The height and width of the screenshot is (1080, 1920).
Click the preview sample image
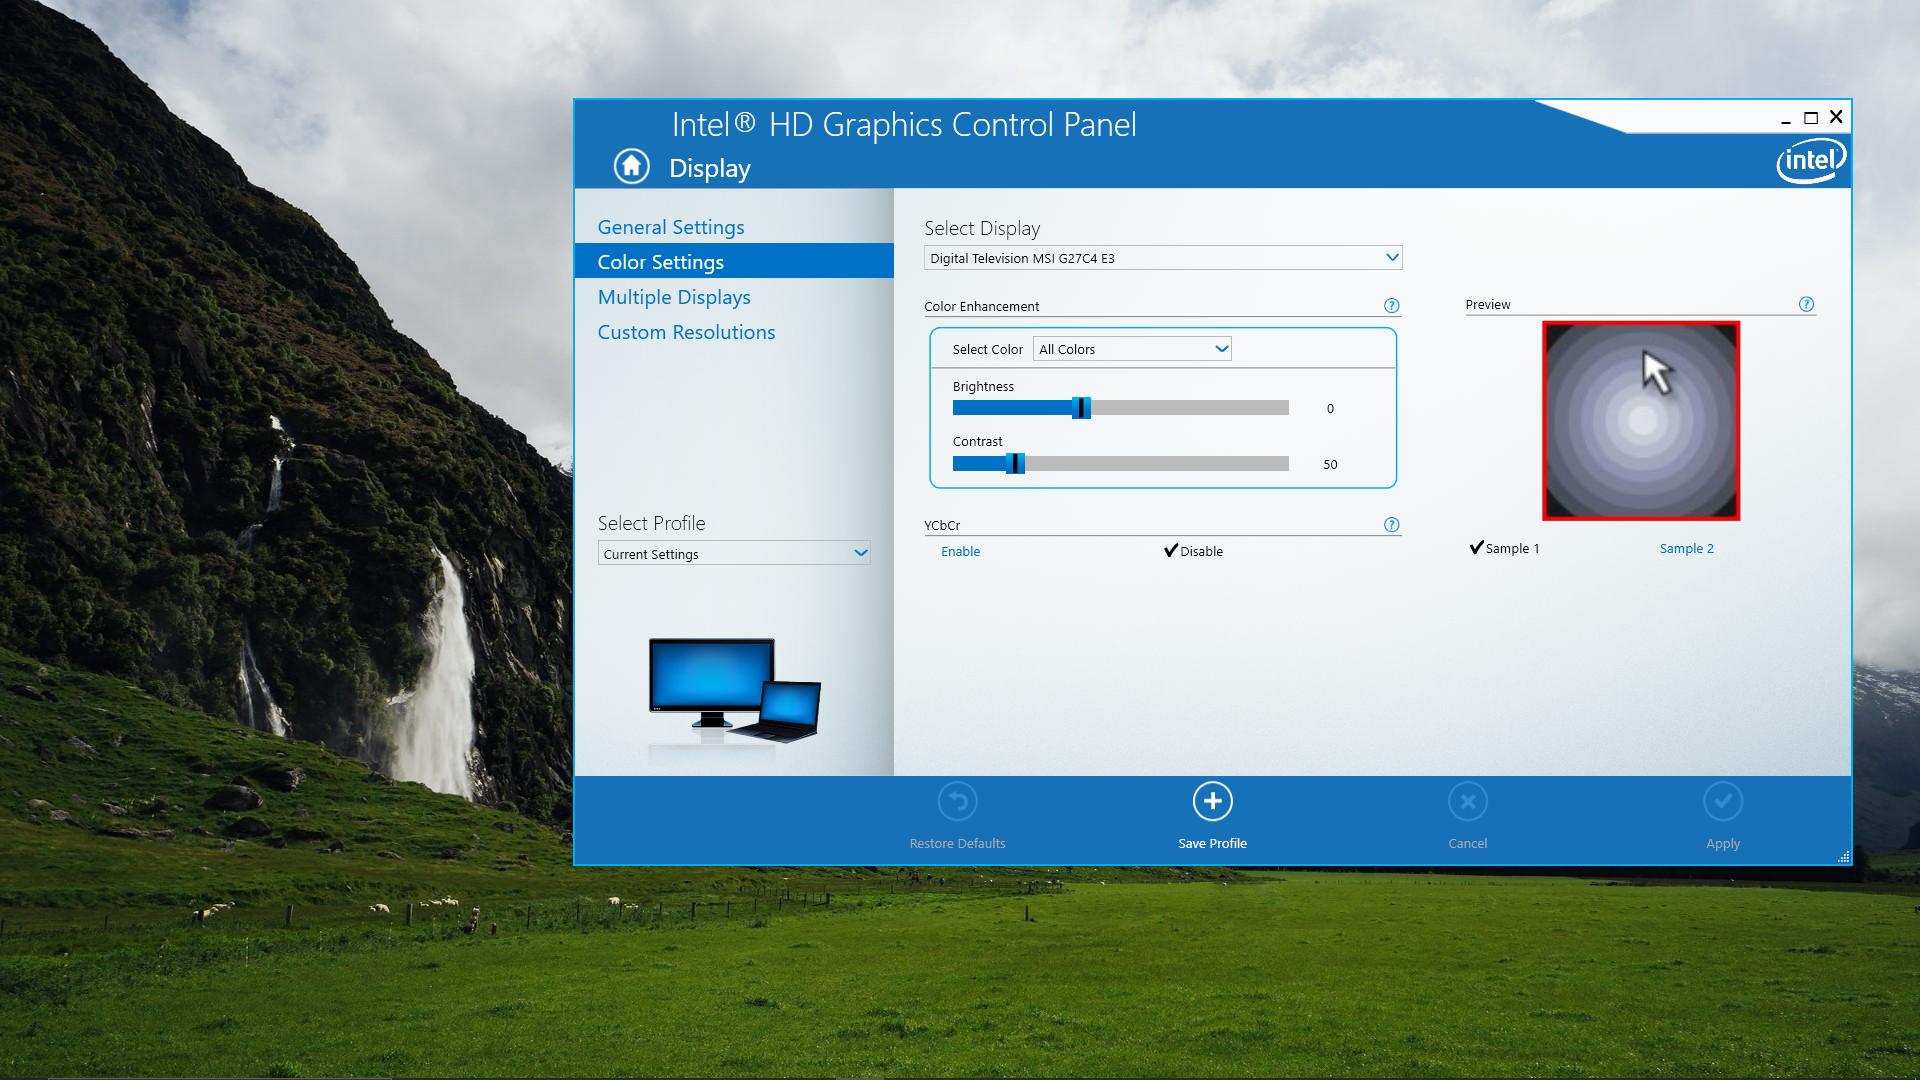coord(1641,421)
